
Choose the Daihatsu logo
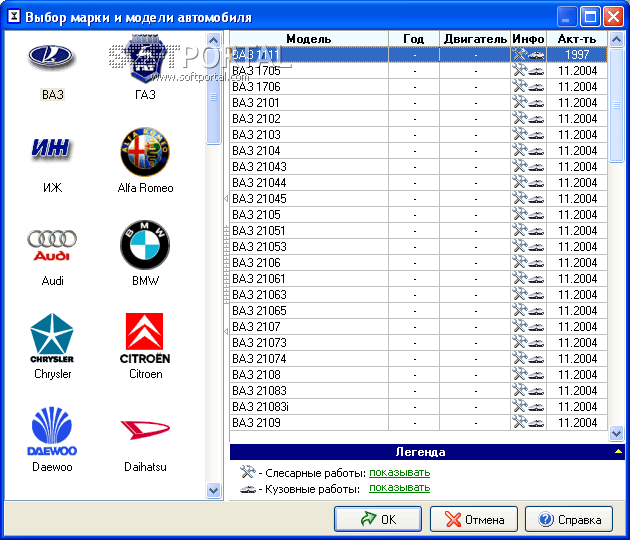[145, 430]
